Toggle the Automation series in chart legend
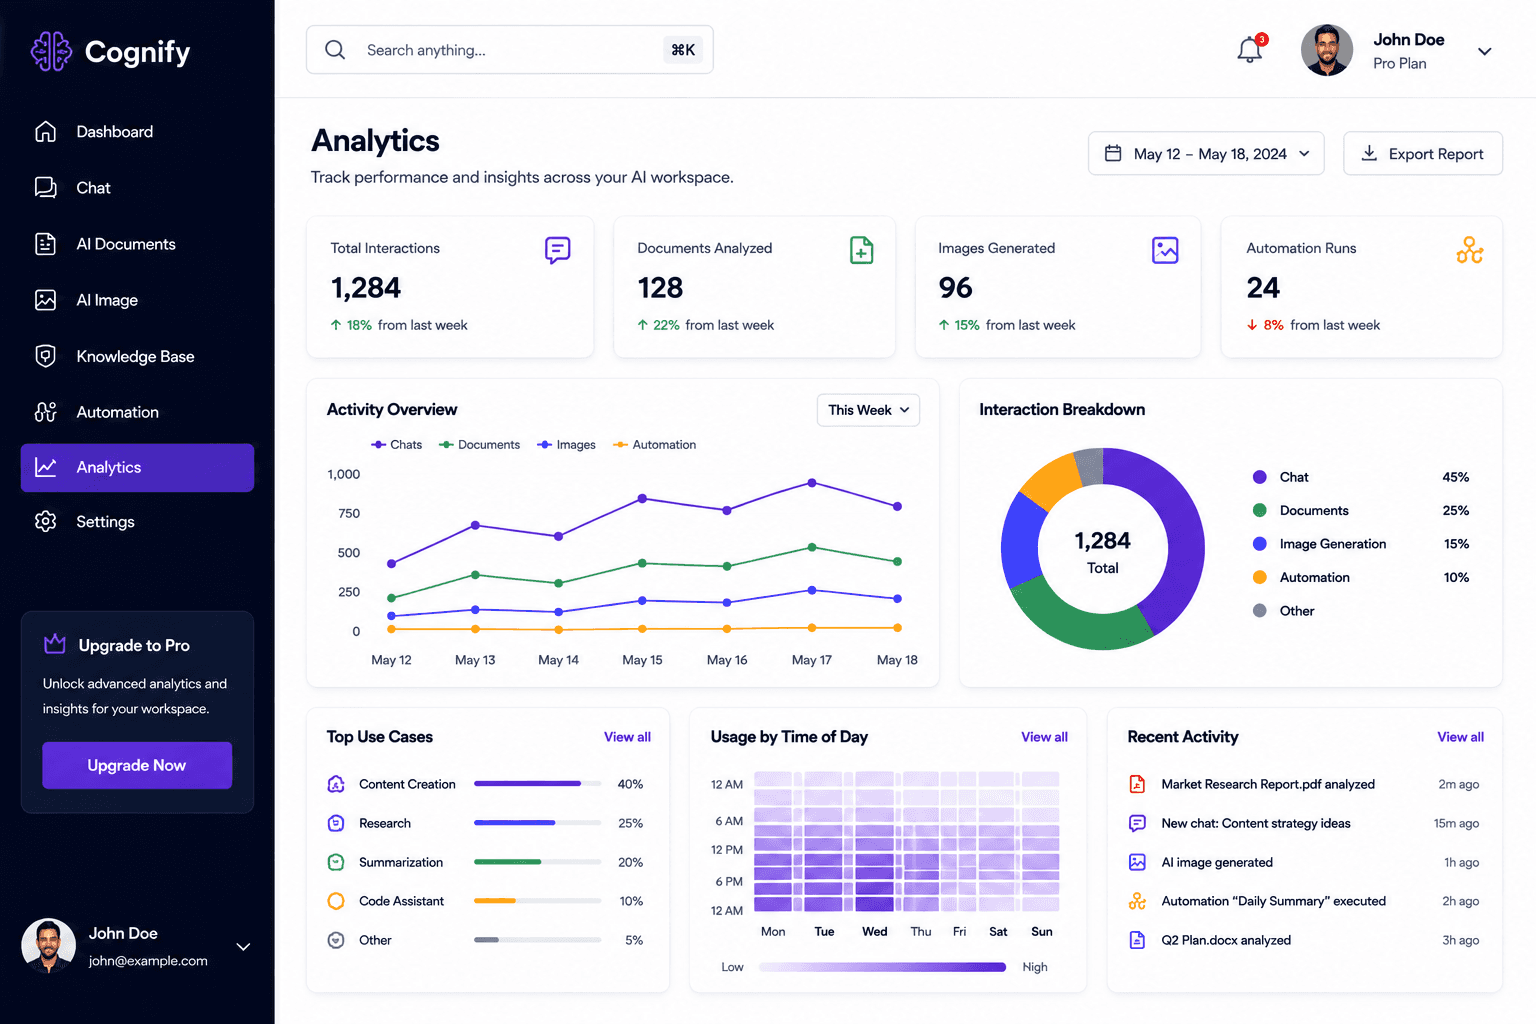The height and width of the screenshot is (1024, 1536). (655, 445)
